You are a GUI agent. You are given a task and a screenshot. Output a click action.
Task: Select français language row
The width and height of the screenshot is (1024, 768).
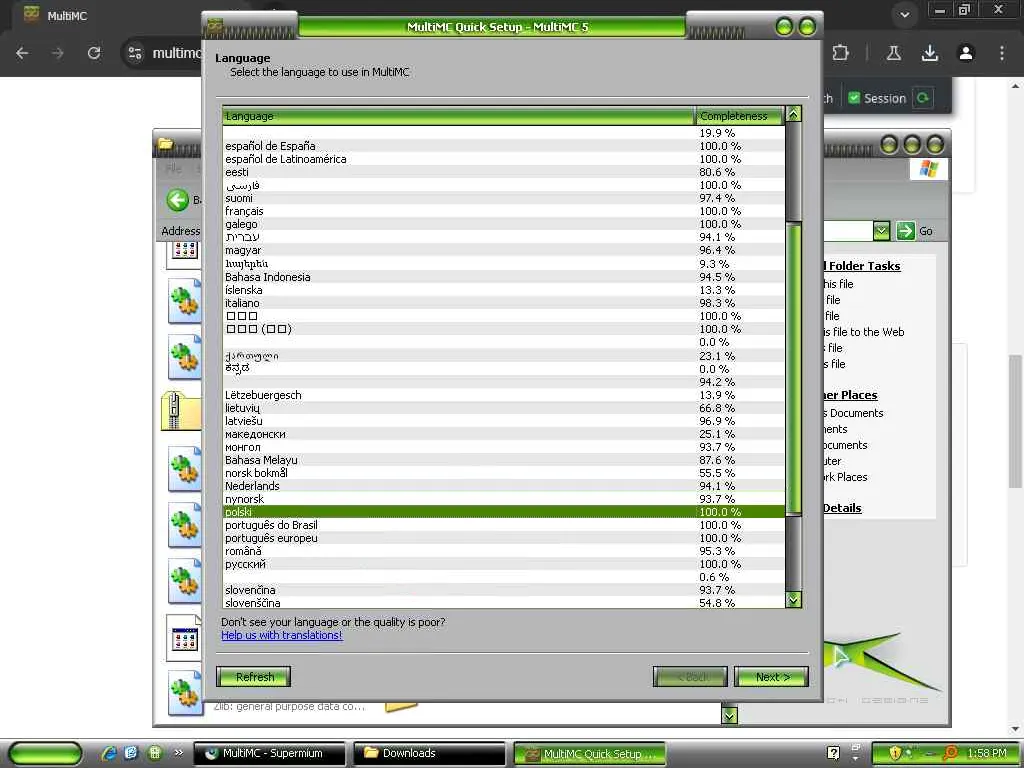[x=504, y=211]
